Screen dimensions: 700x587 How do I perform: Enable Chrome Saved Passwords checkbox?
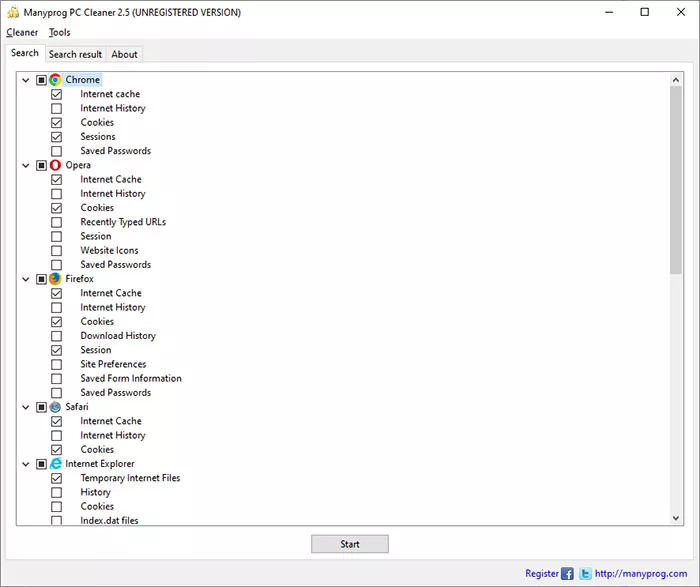[x=56, y=151]
